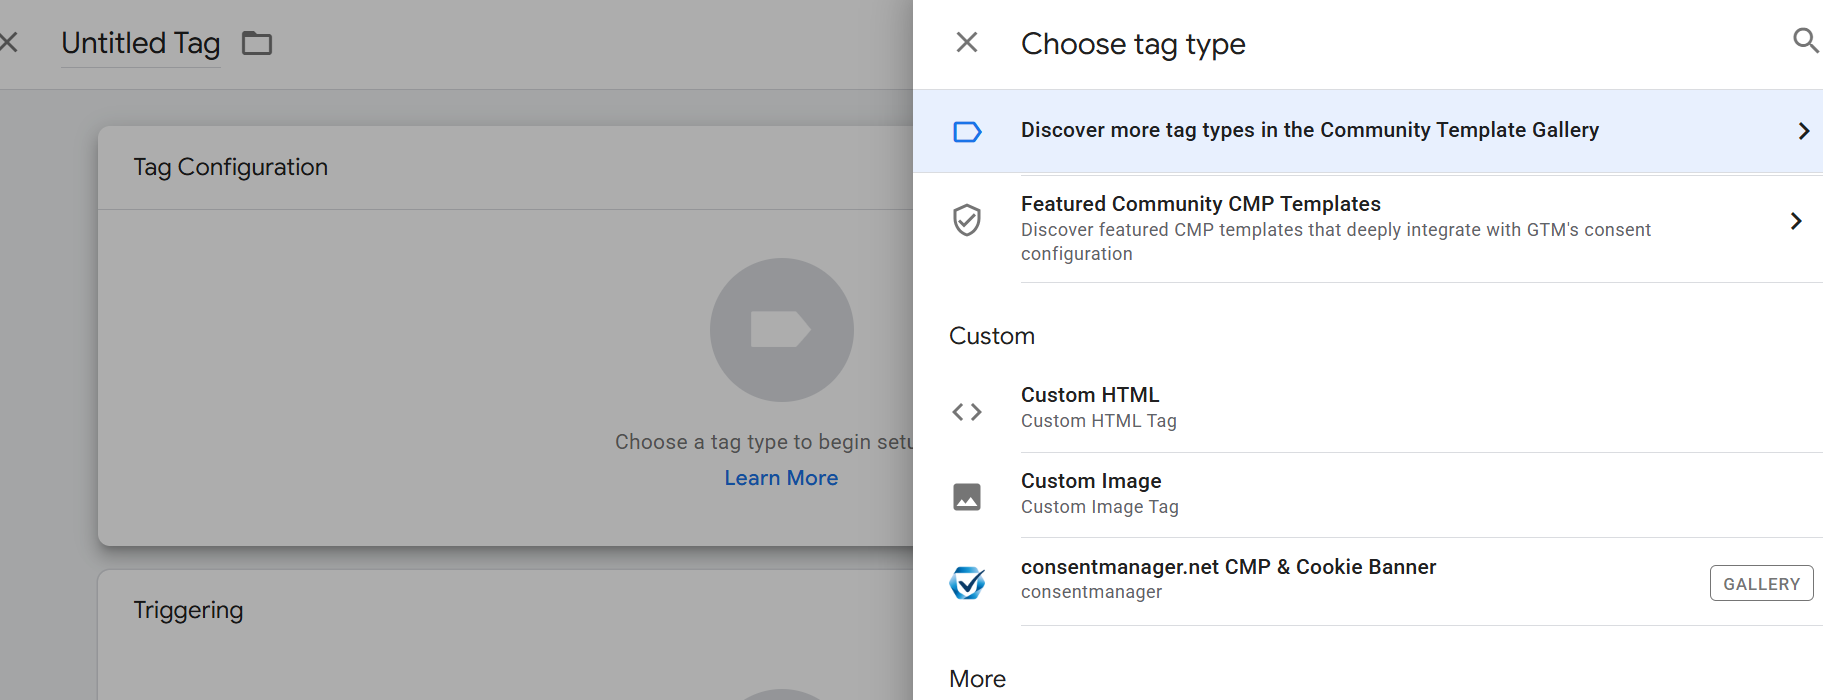Click the gray tag placeholder circle icon

click(782, 330)
